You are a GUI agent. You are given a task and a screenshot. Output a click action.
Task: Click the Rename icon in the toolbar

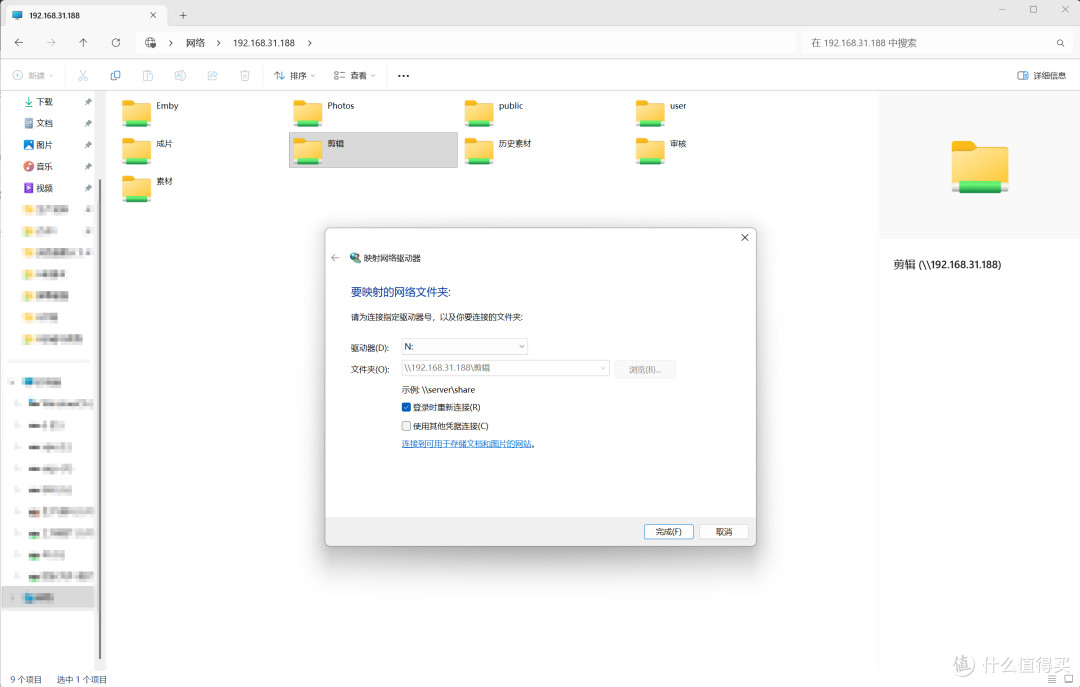pyautogui.click(x=180, y=76)
